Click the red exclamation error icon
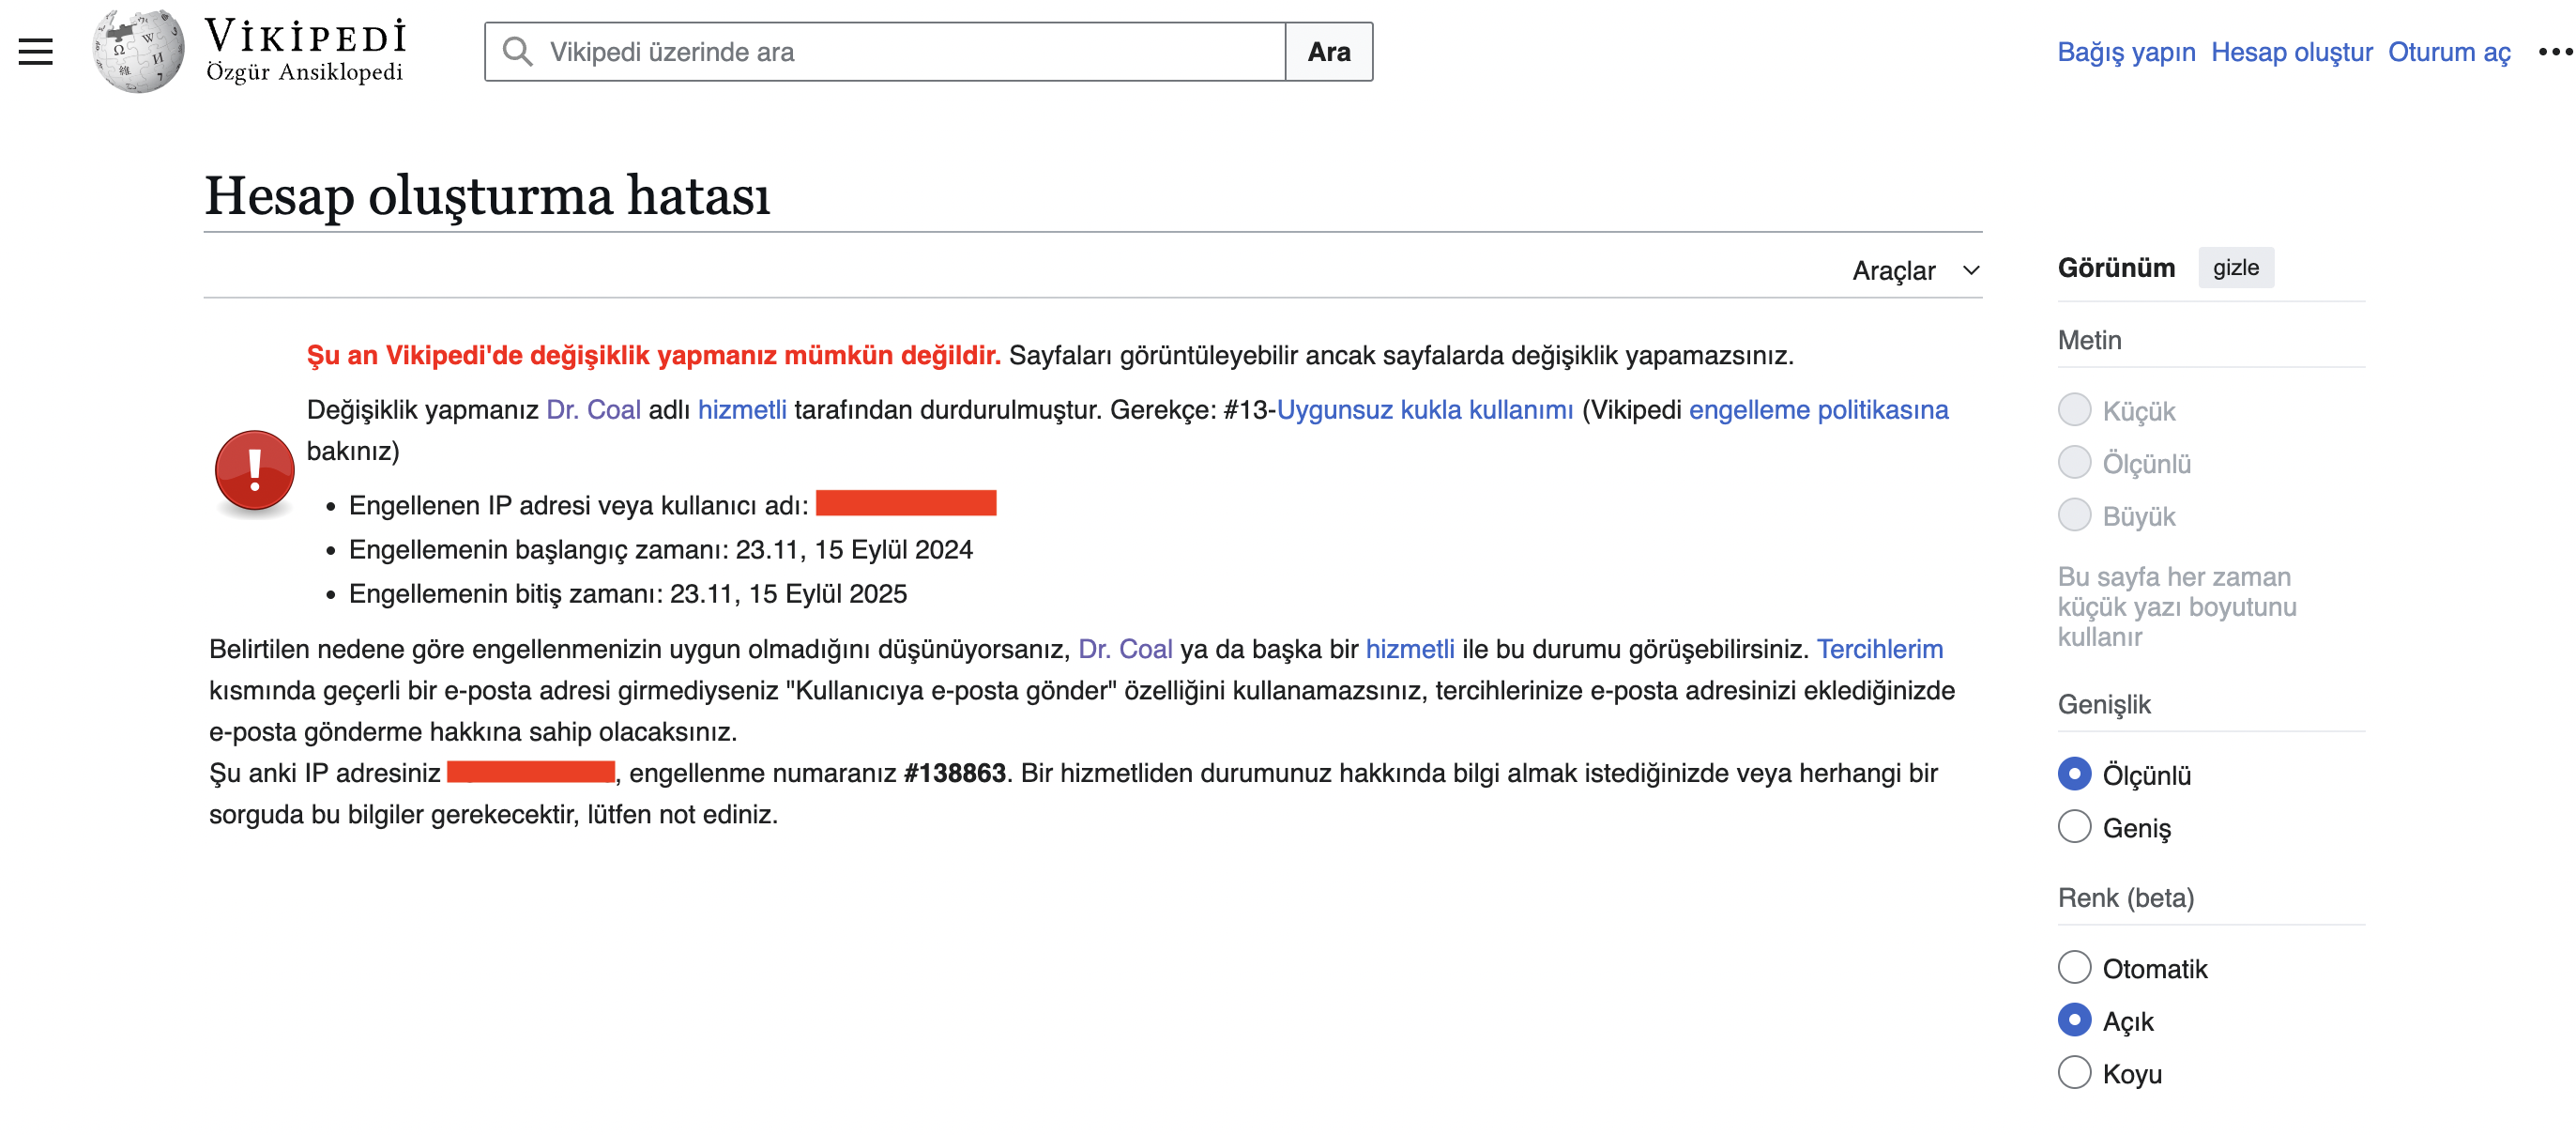 [x=255, y=472]
